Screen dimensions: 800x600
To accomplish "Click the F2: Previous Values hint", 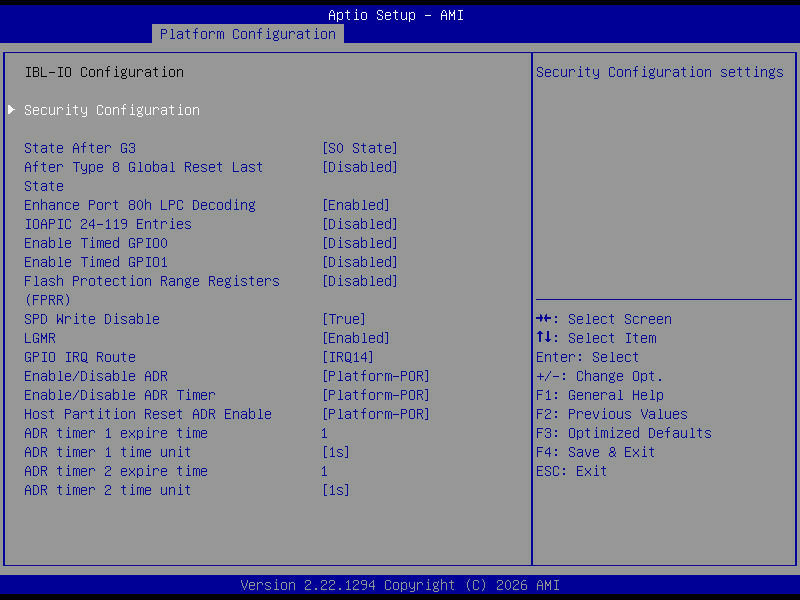I will tap(612, 414).
